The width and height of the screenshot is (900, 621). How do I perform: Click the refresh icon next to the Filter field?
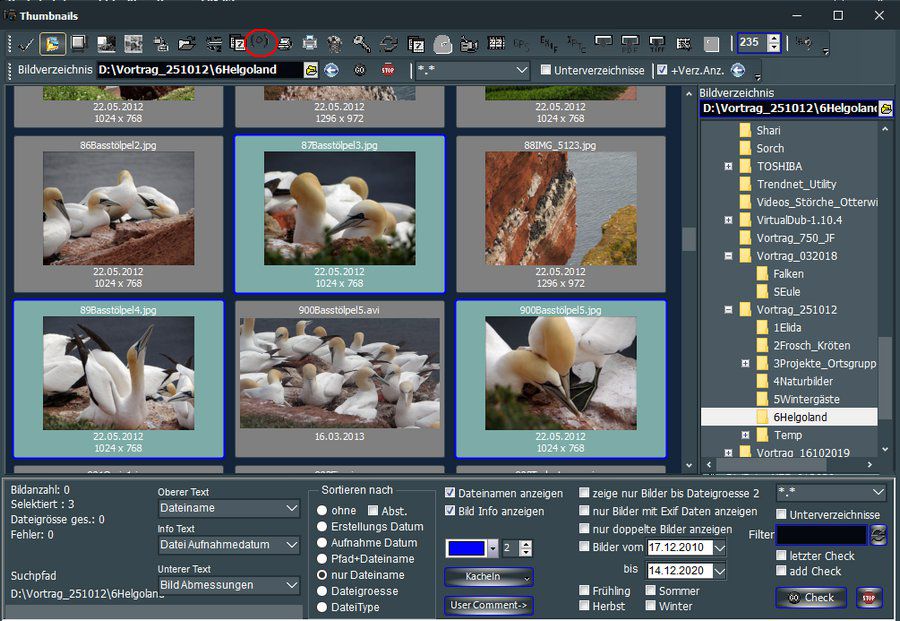878,535
